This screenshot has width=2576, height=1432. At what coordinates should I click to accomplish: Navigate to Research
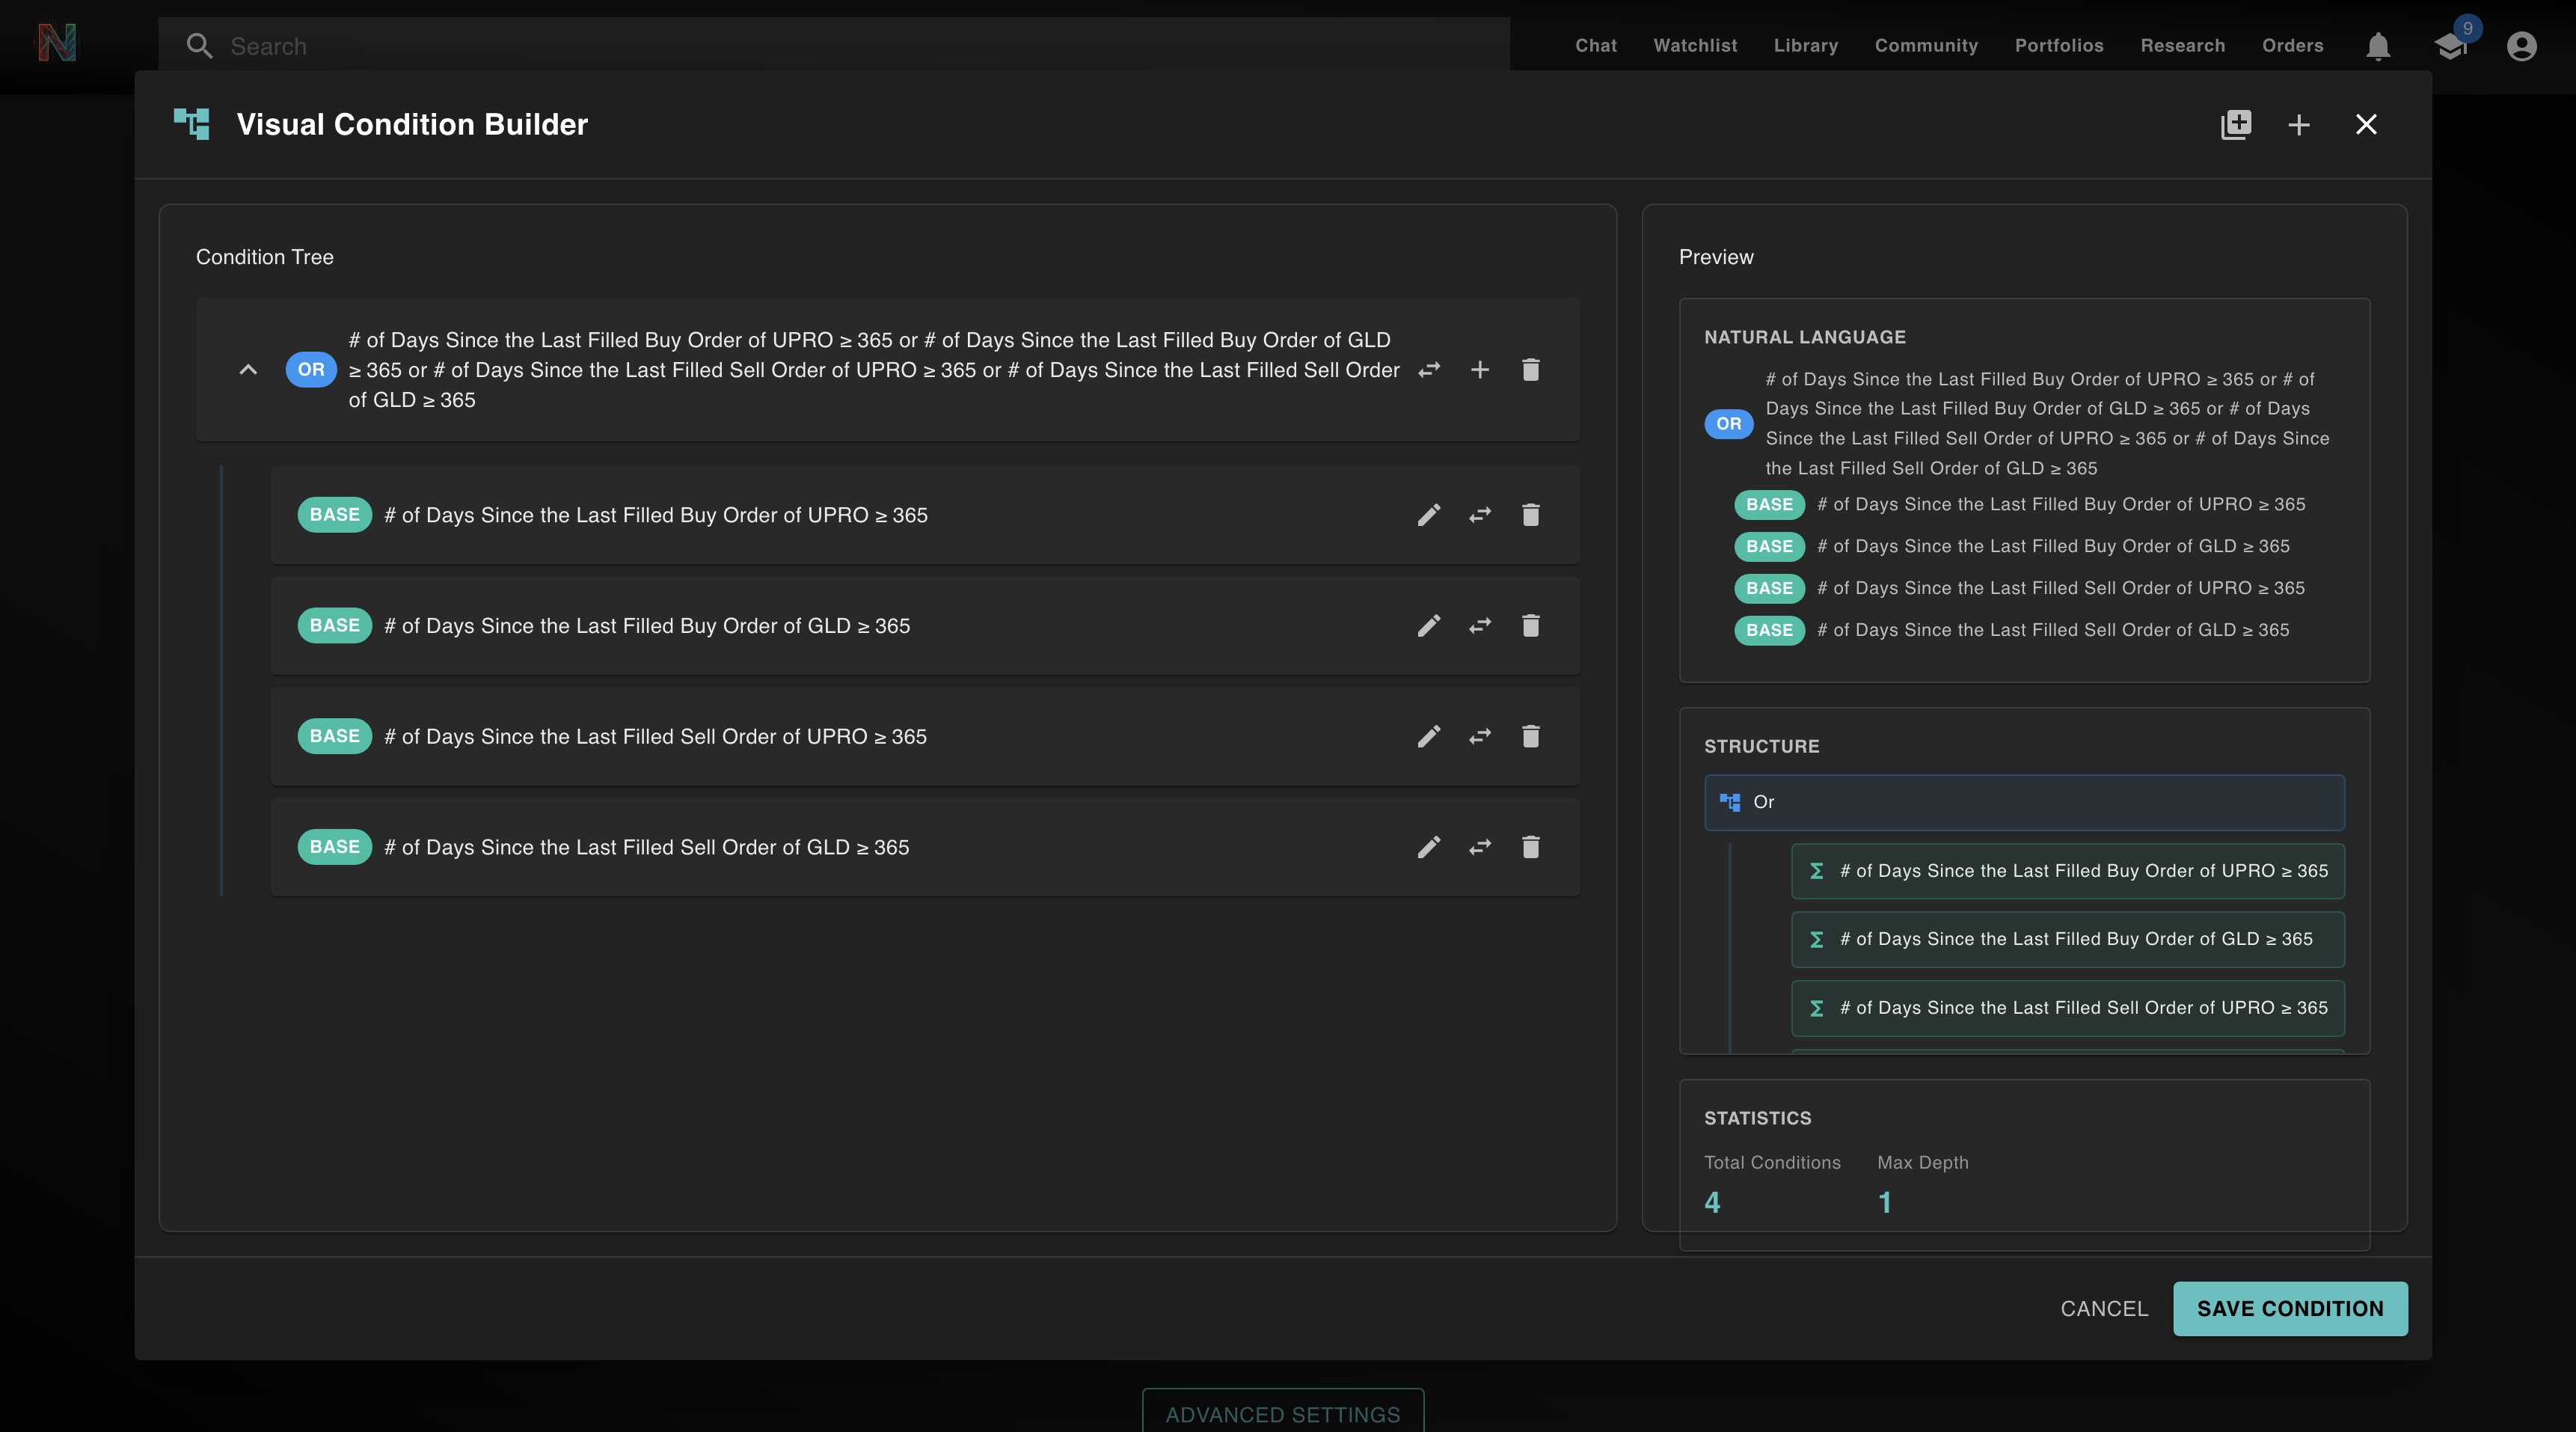click(2183, 46)
